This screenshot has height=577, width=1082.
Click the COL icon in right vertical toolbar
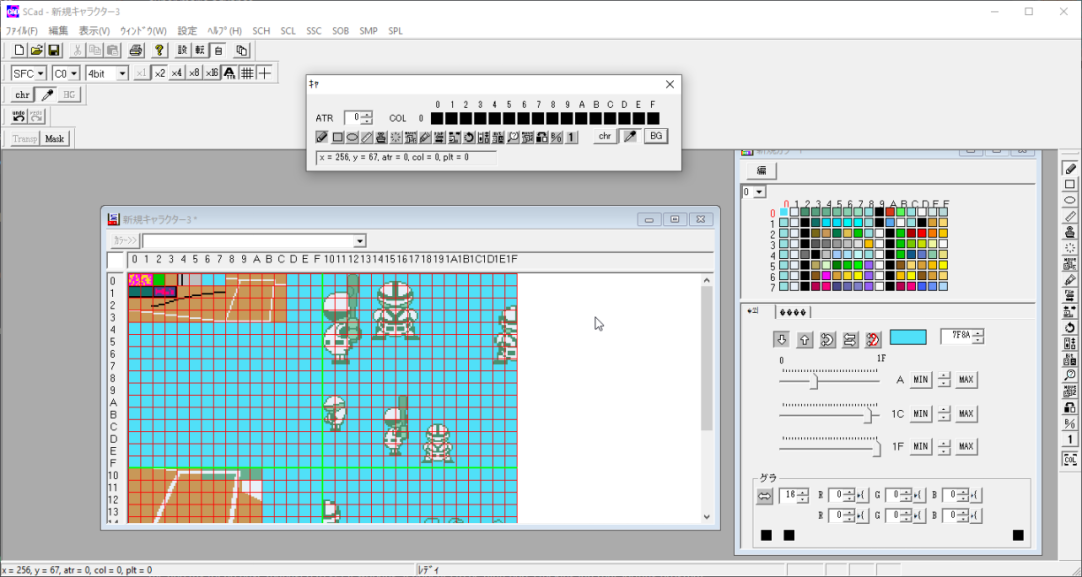[1070, 460]
